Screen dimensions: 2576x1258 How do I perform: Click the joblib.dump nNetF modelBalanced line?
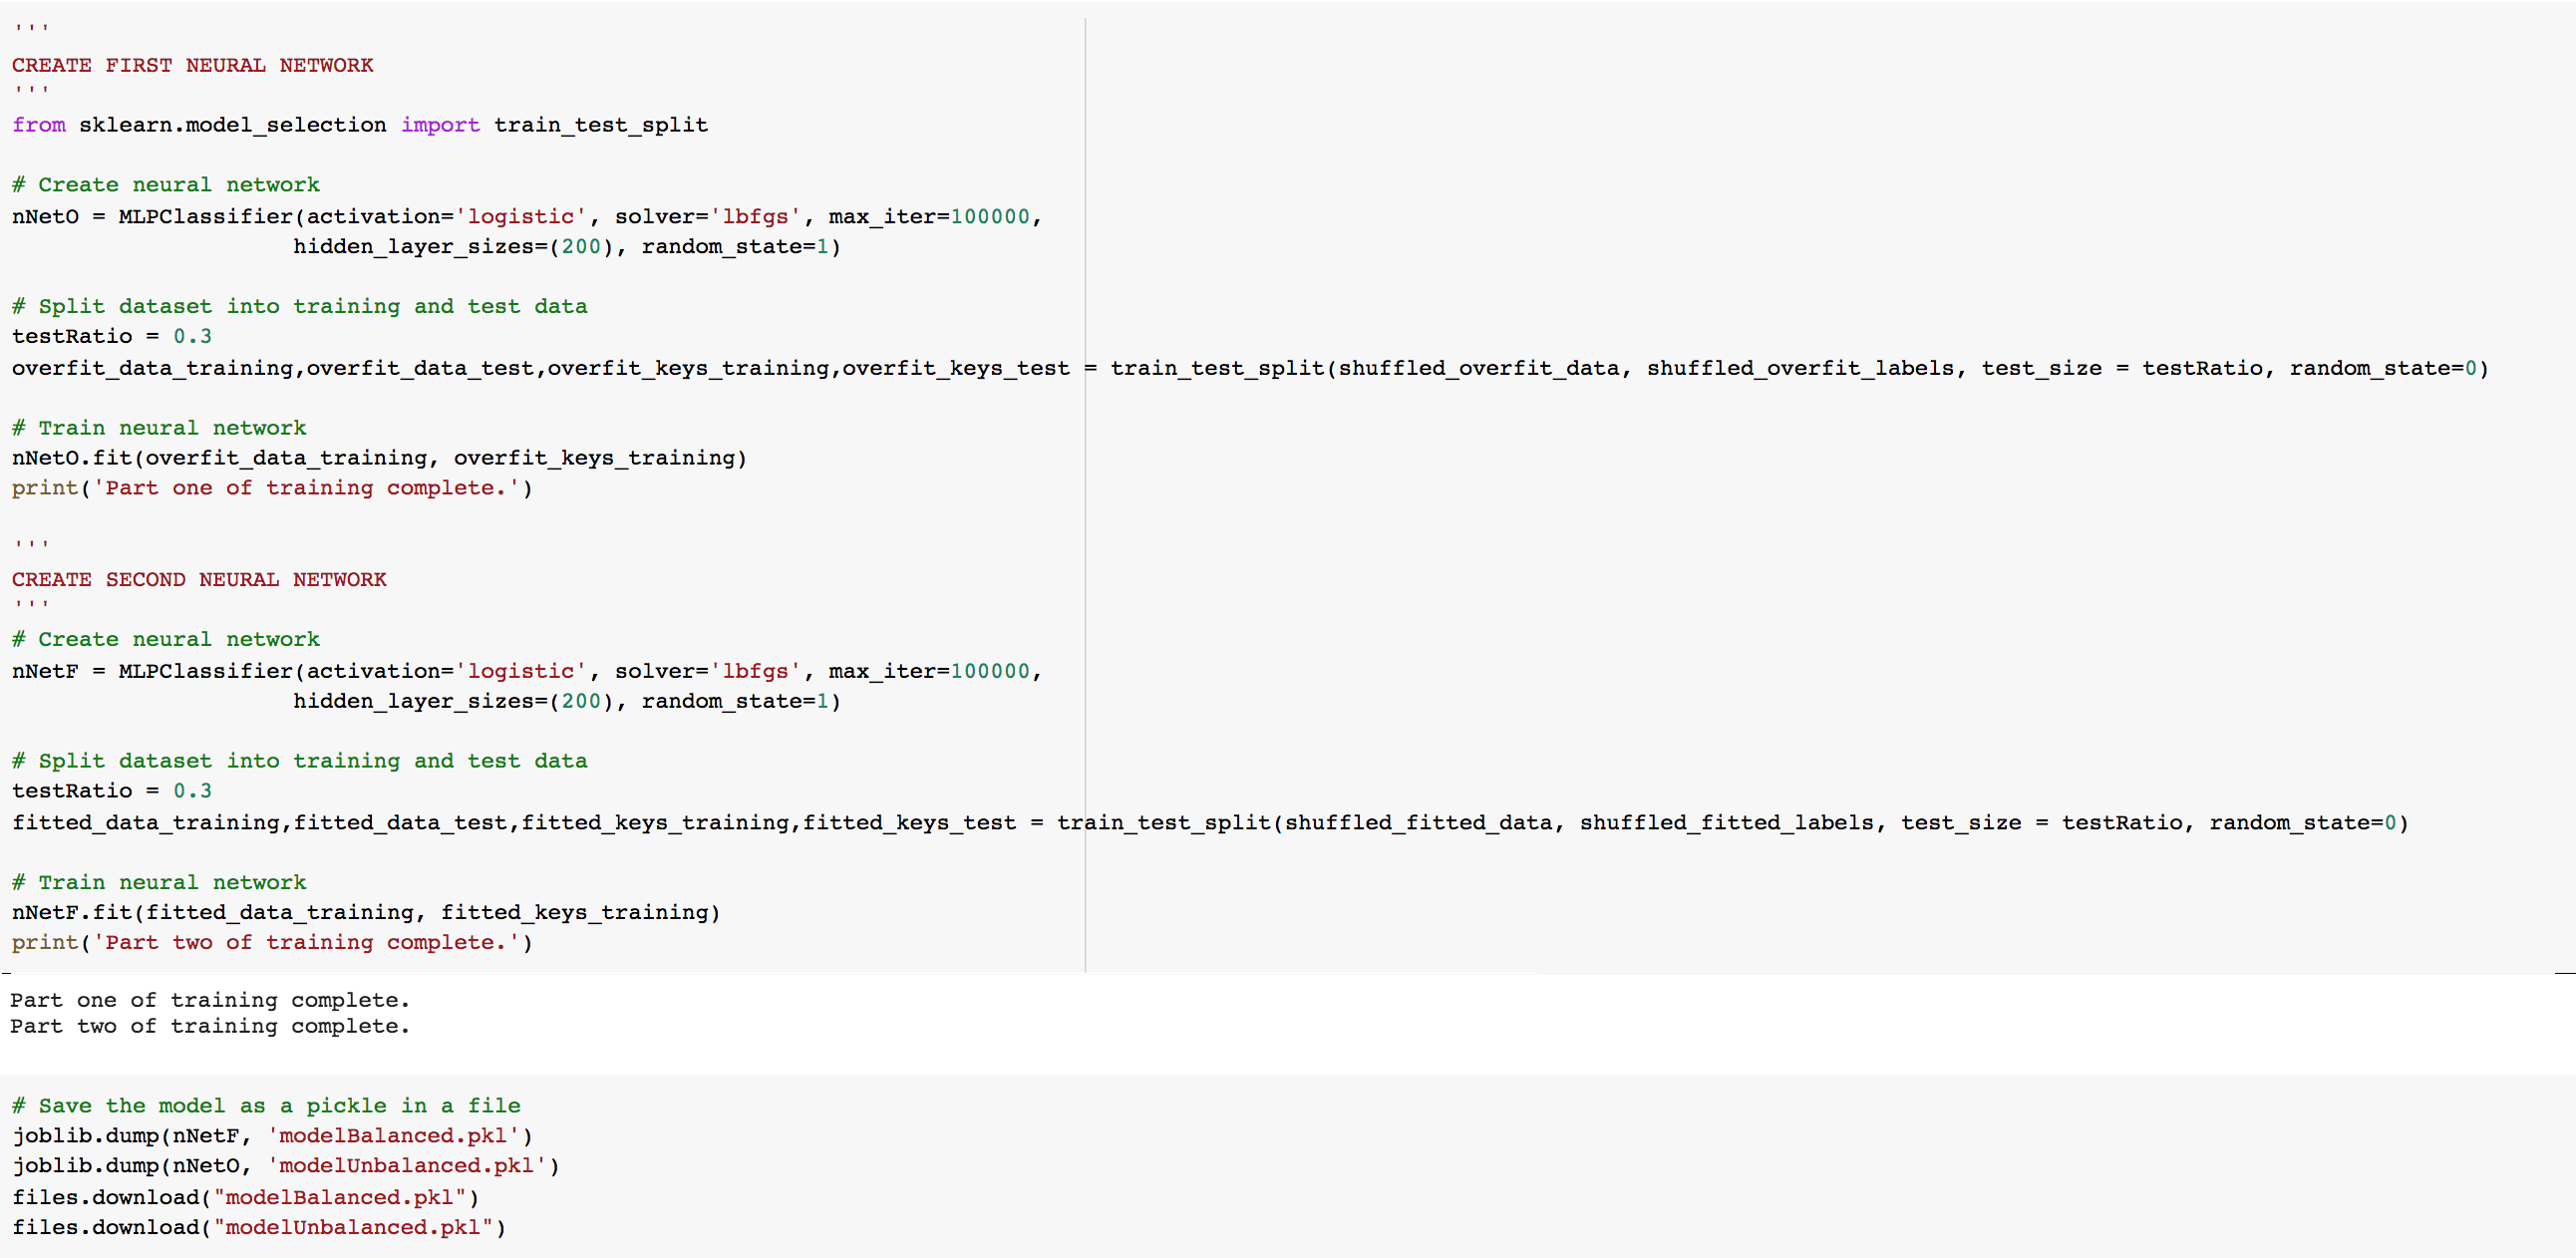pyautogui.click(x=271, y=1135)
